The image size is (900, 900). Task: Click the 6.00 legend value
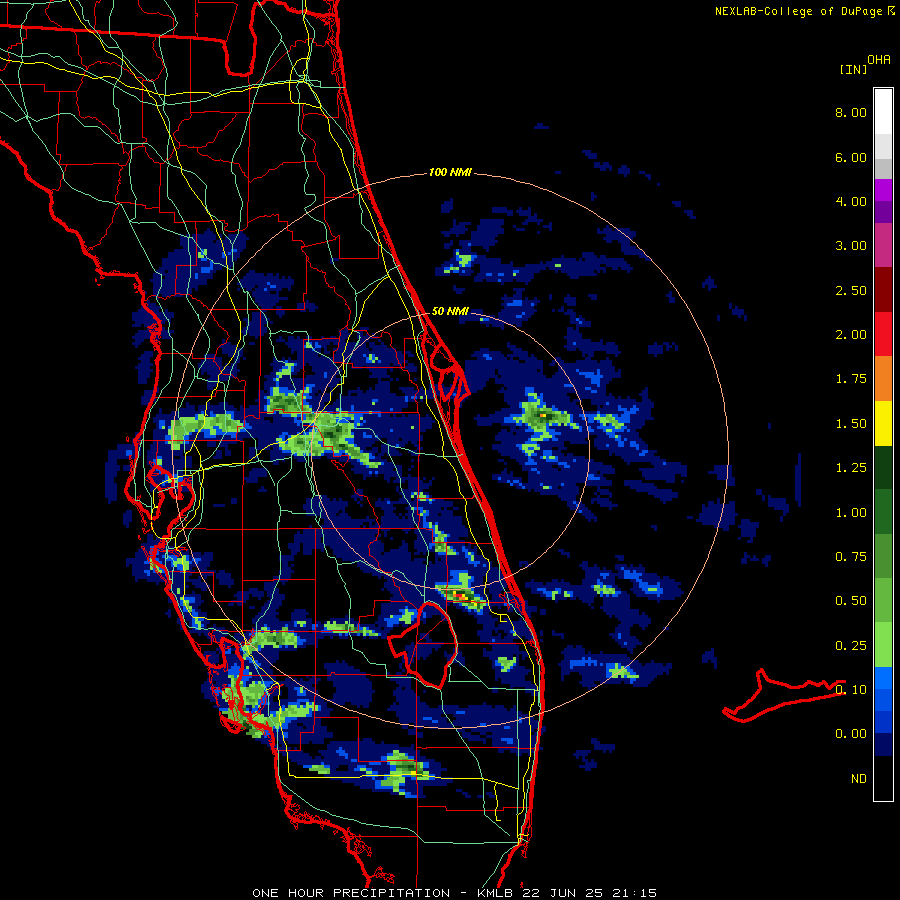click(x=851, y=157)
